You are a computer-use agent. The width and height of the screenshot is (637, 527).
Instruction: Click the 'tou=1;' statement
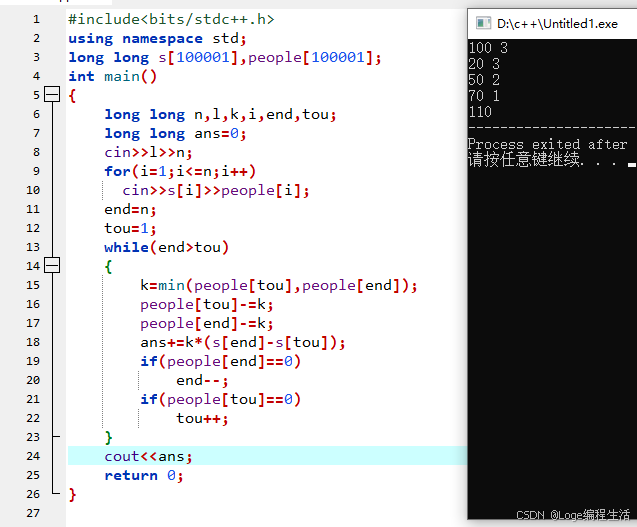pos(130,228)
